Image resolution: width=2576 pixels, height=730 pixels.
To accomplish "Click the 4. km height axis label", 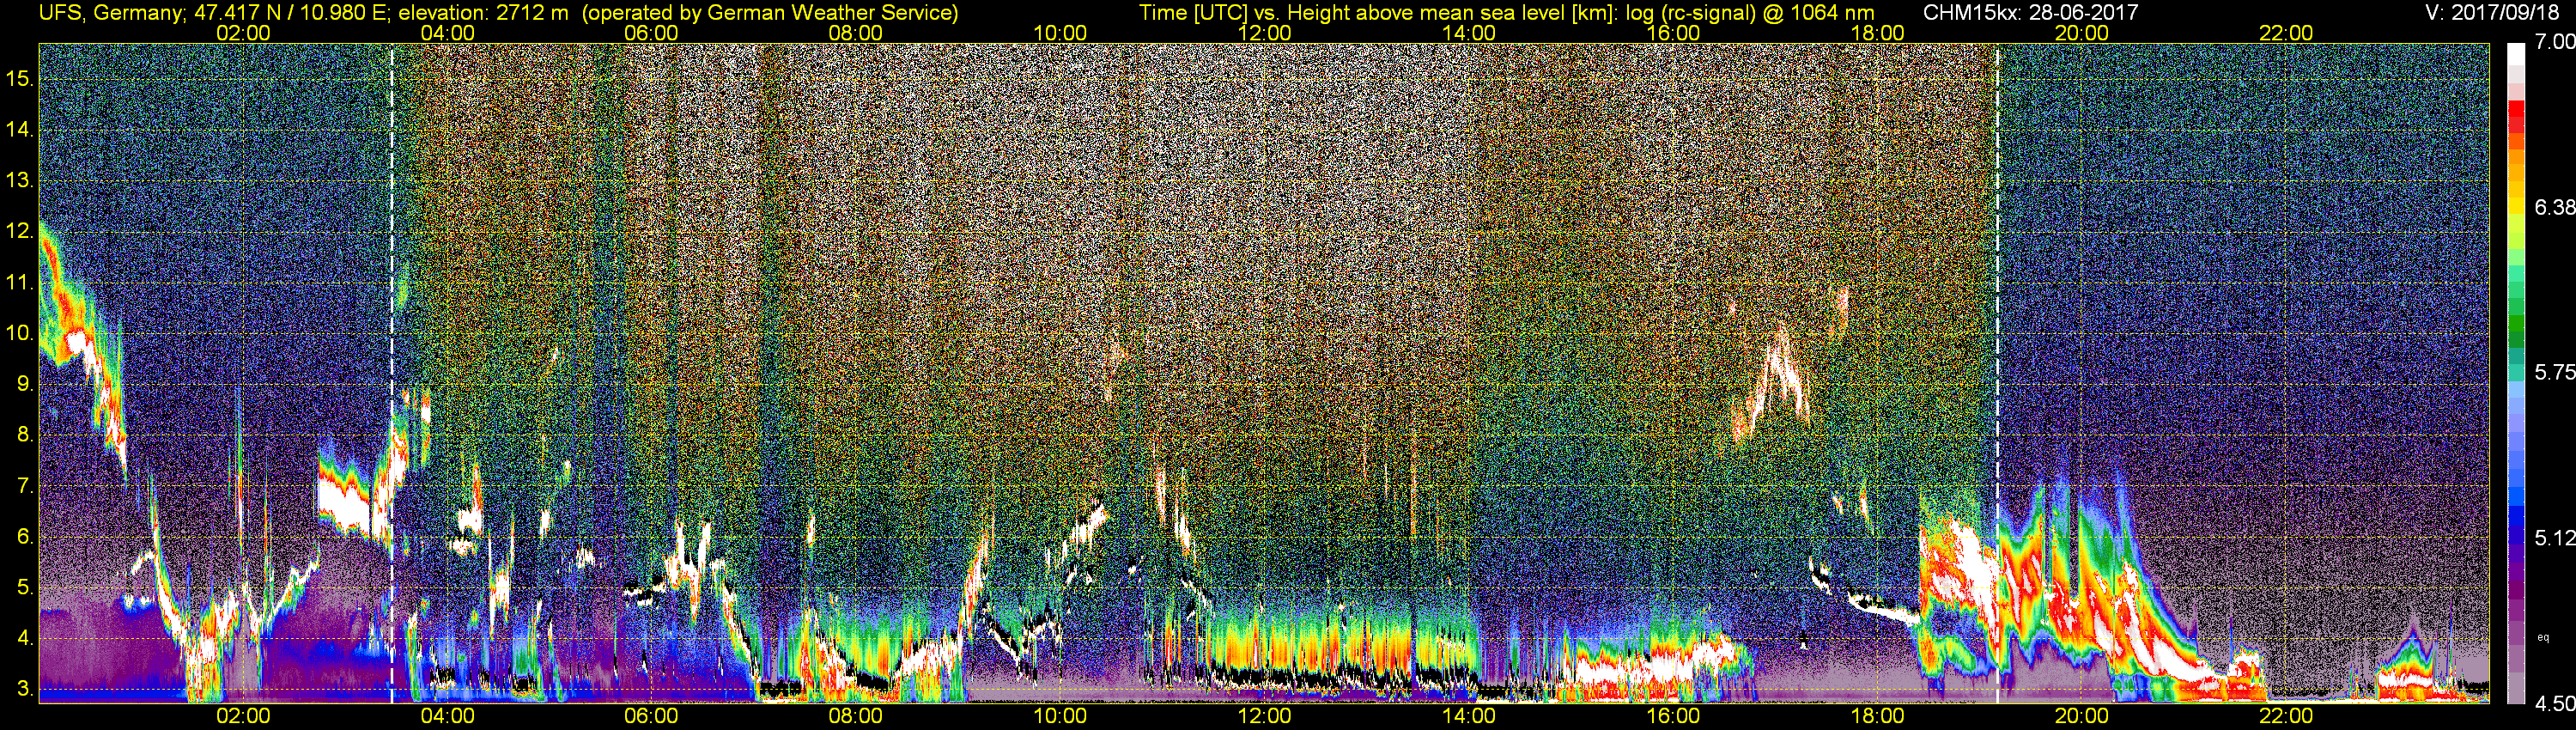I will [x=25, y=639].
